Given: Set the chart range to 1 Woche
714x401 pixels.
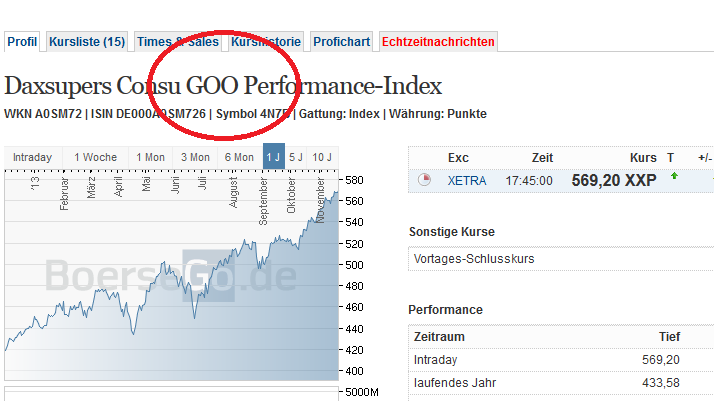Looking at the screenshot, I should click(x=96, y=157).
